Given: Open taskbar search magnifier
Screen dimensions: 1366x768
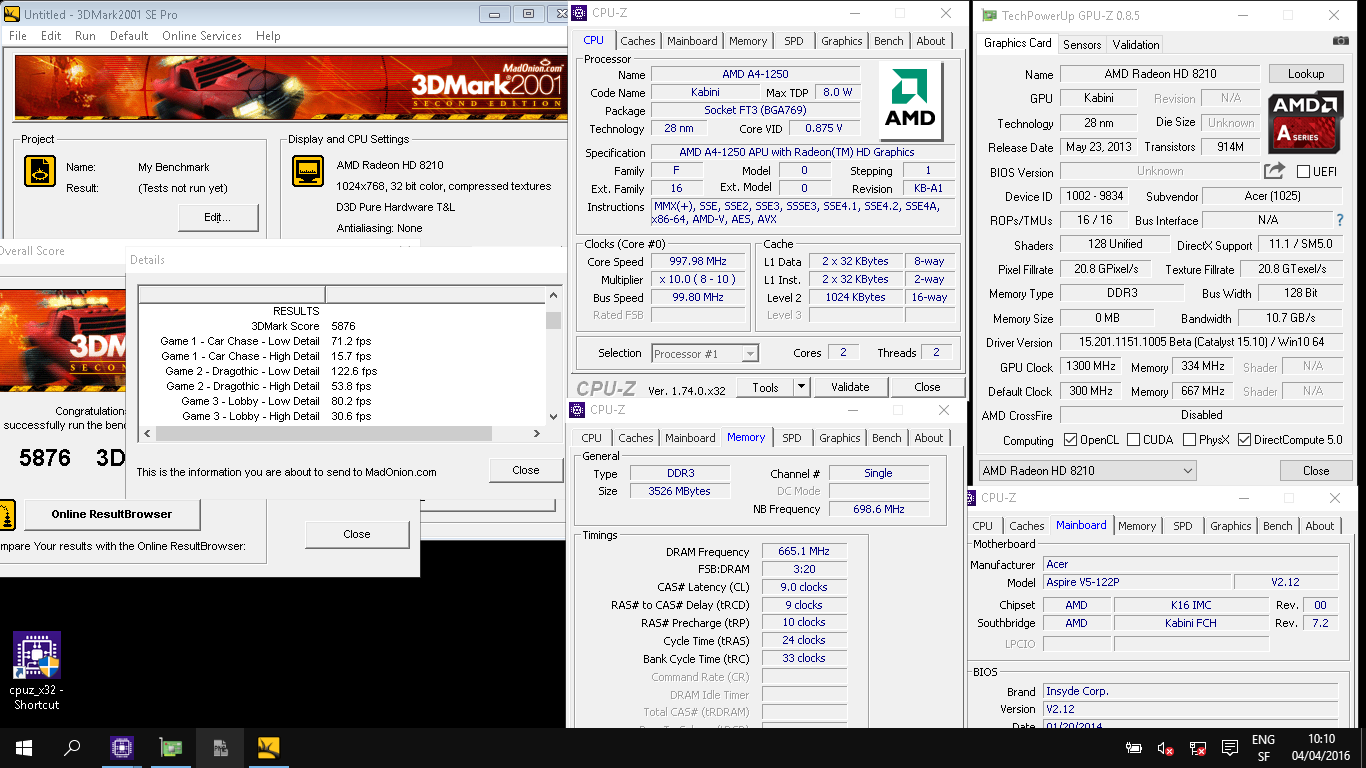Looking at the screenshot, I should click(x=72, y=748).
